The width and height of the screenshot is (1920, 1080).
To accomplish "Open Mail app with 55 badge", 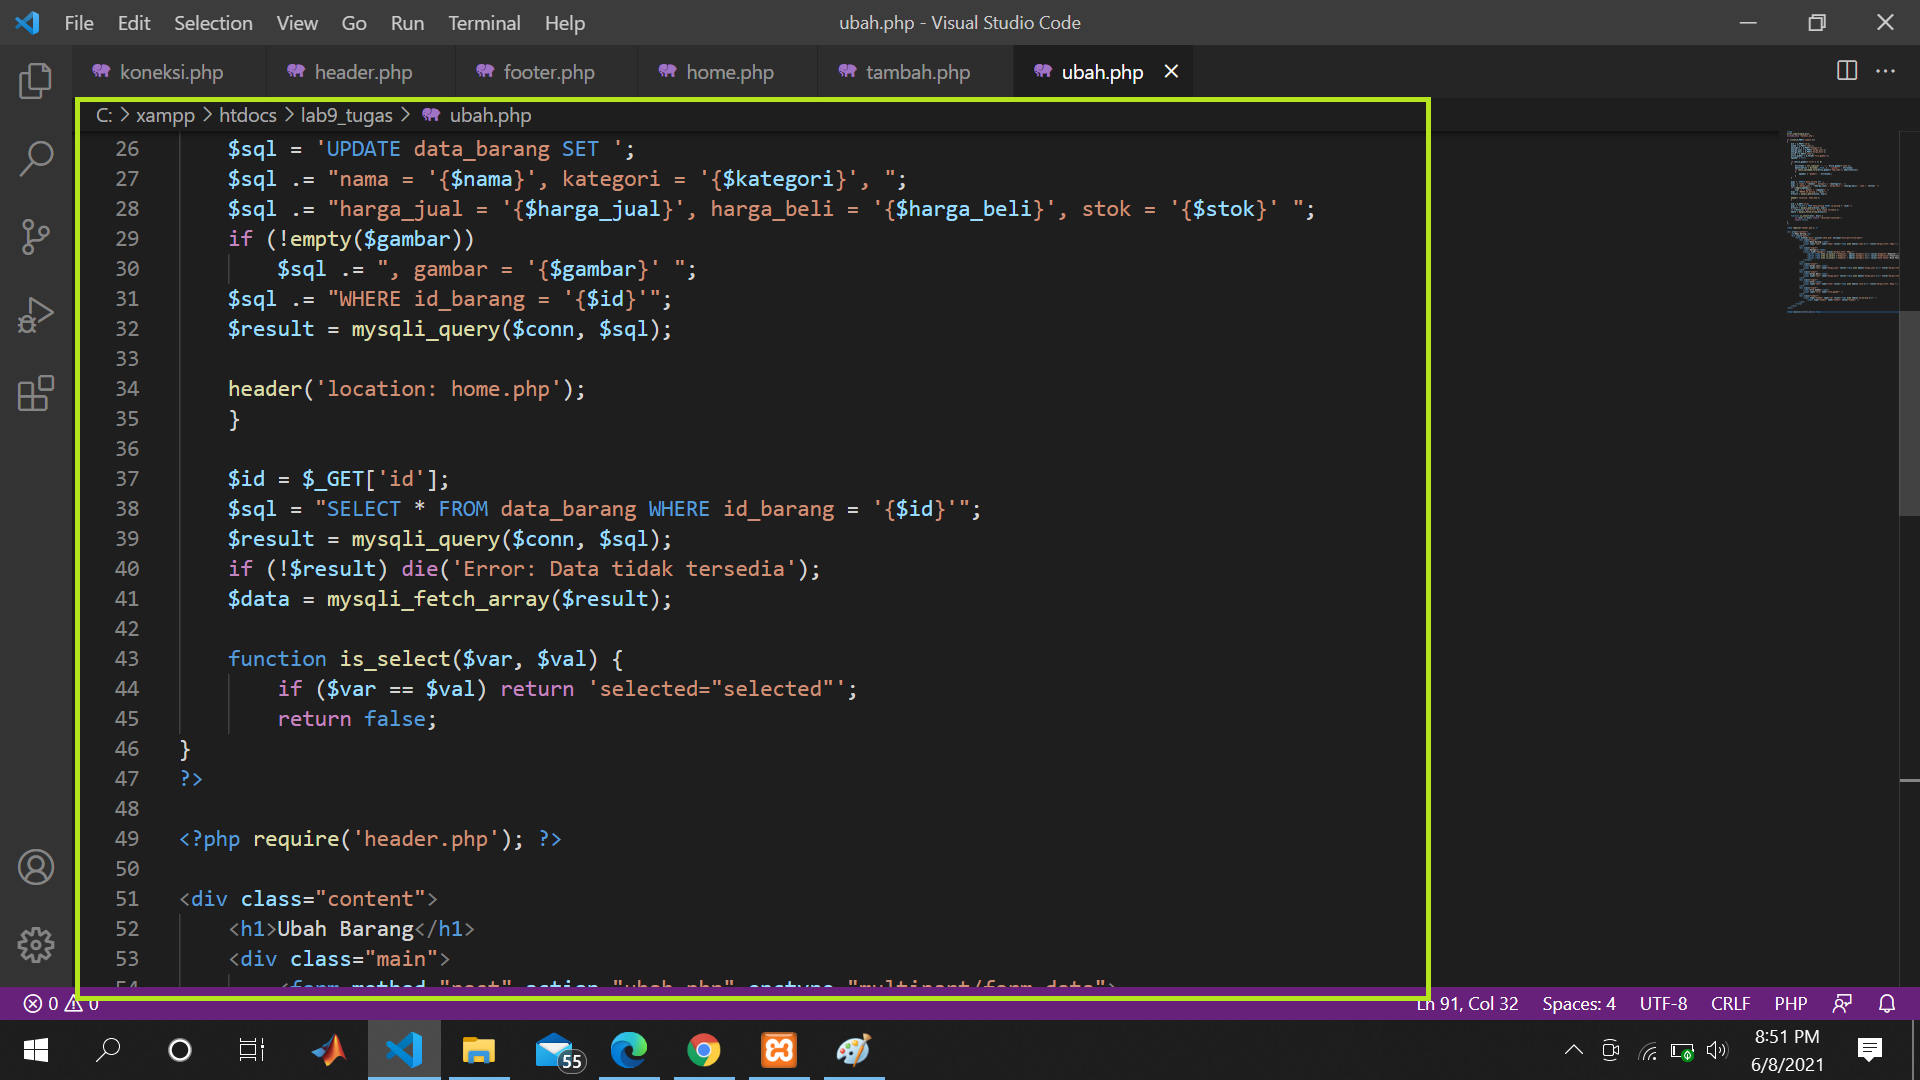I will tap(558, 1052).
